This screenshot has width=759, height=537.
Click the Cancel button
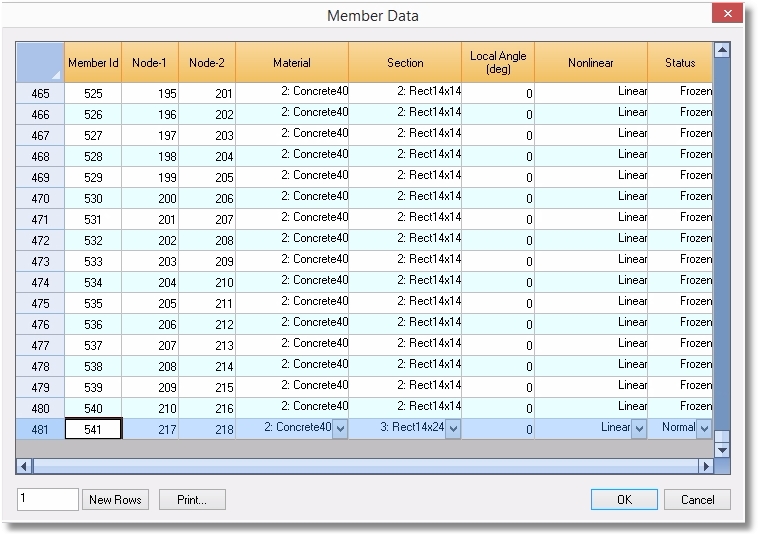[698, 500]
